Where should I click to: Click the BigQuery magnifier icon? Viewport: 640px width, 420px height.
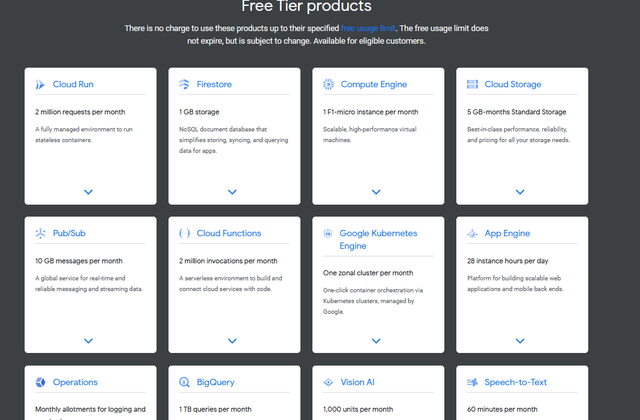click(x=184, y=382)
